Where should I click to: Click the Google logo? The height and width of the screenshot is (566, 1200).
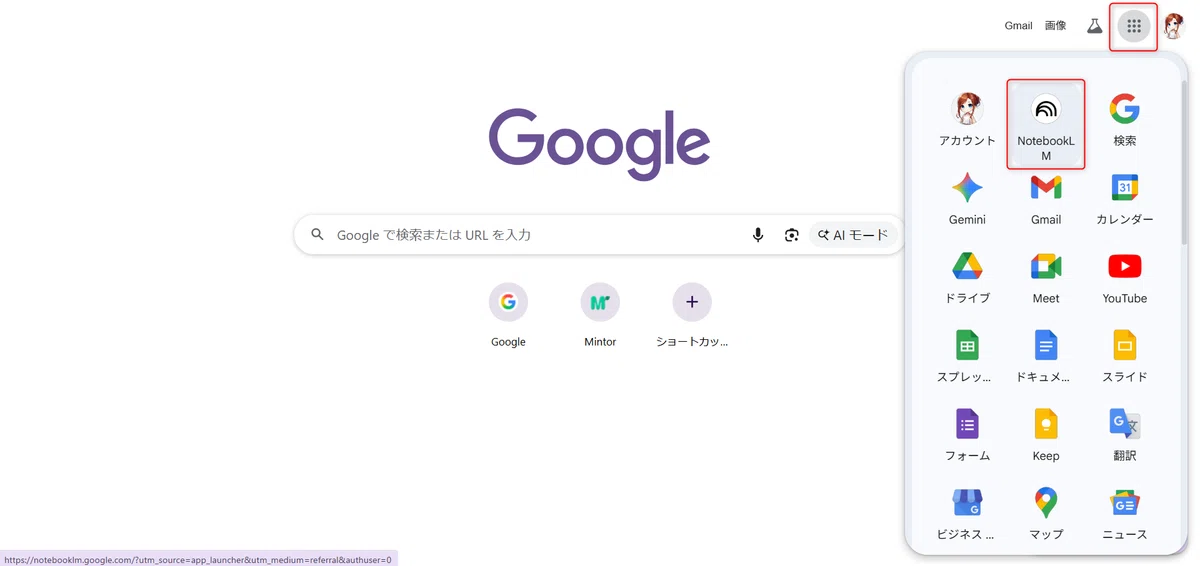pos(600,143)
